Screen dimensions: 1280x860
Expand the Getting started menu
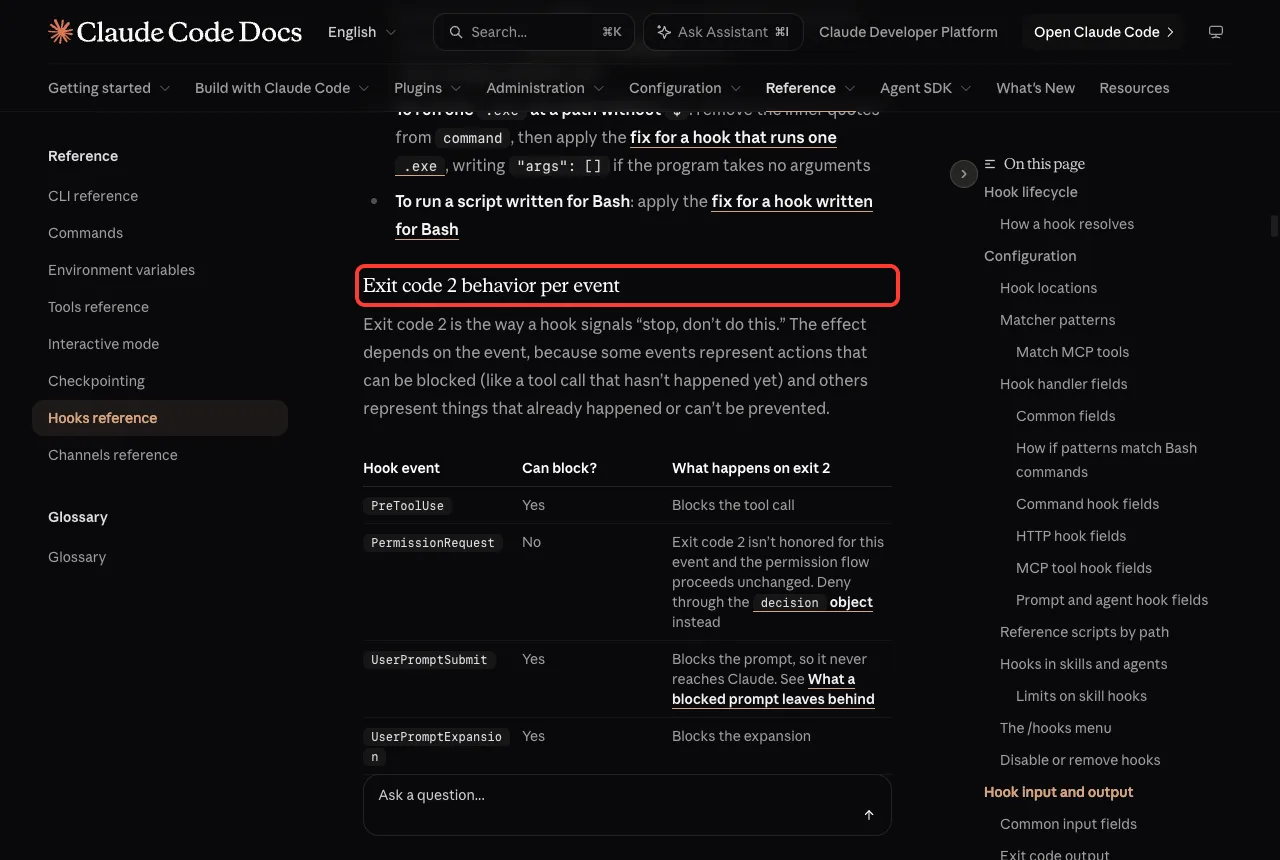click(109, 88)
